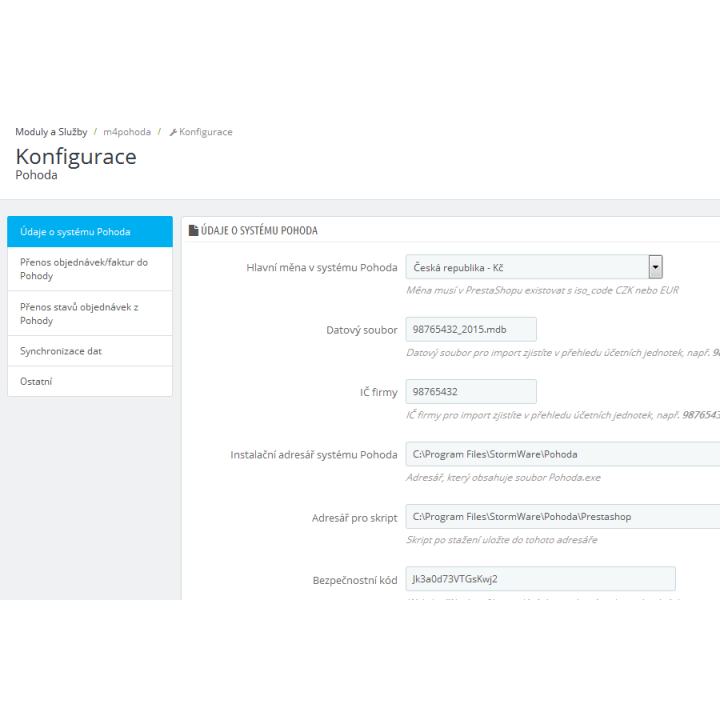Screen dimensions: 720x720
Task: Focus the Bezpečnostní kód input field
Action: coord(540,579)
